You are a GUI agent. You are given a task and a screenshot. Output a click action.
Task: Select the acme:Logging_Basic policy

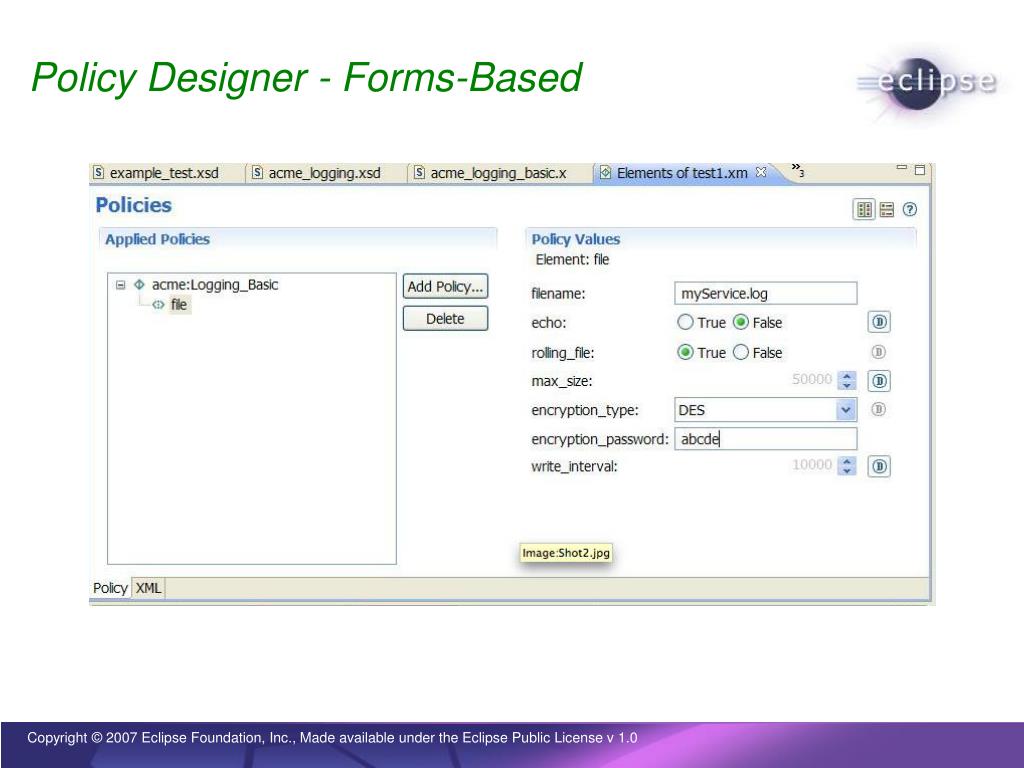214,285
